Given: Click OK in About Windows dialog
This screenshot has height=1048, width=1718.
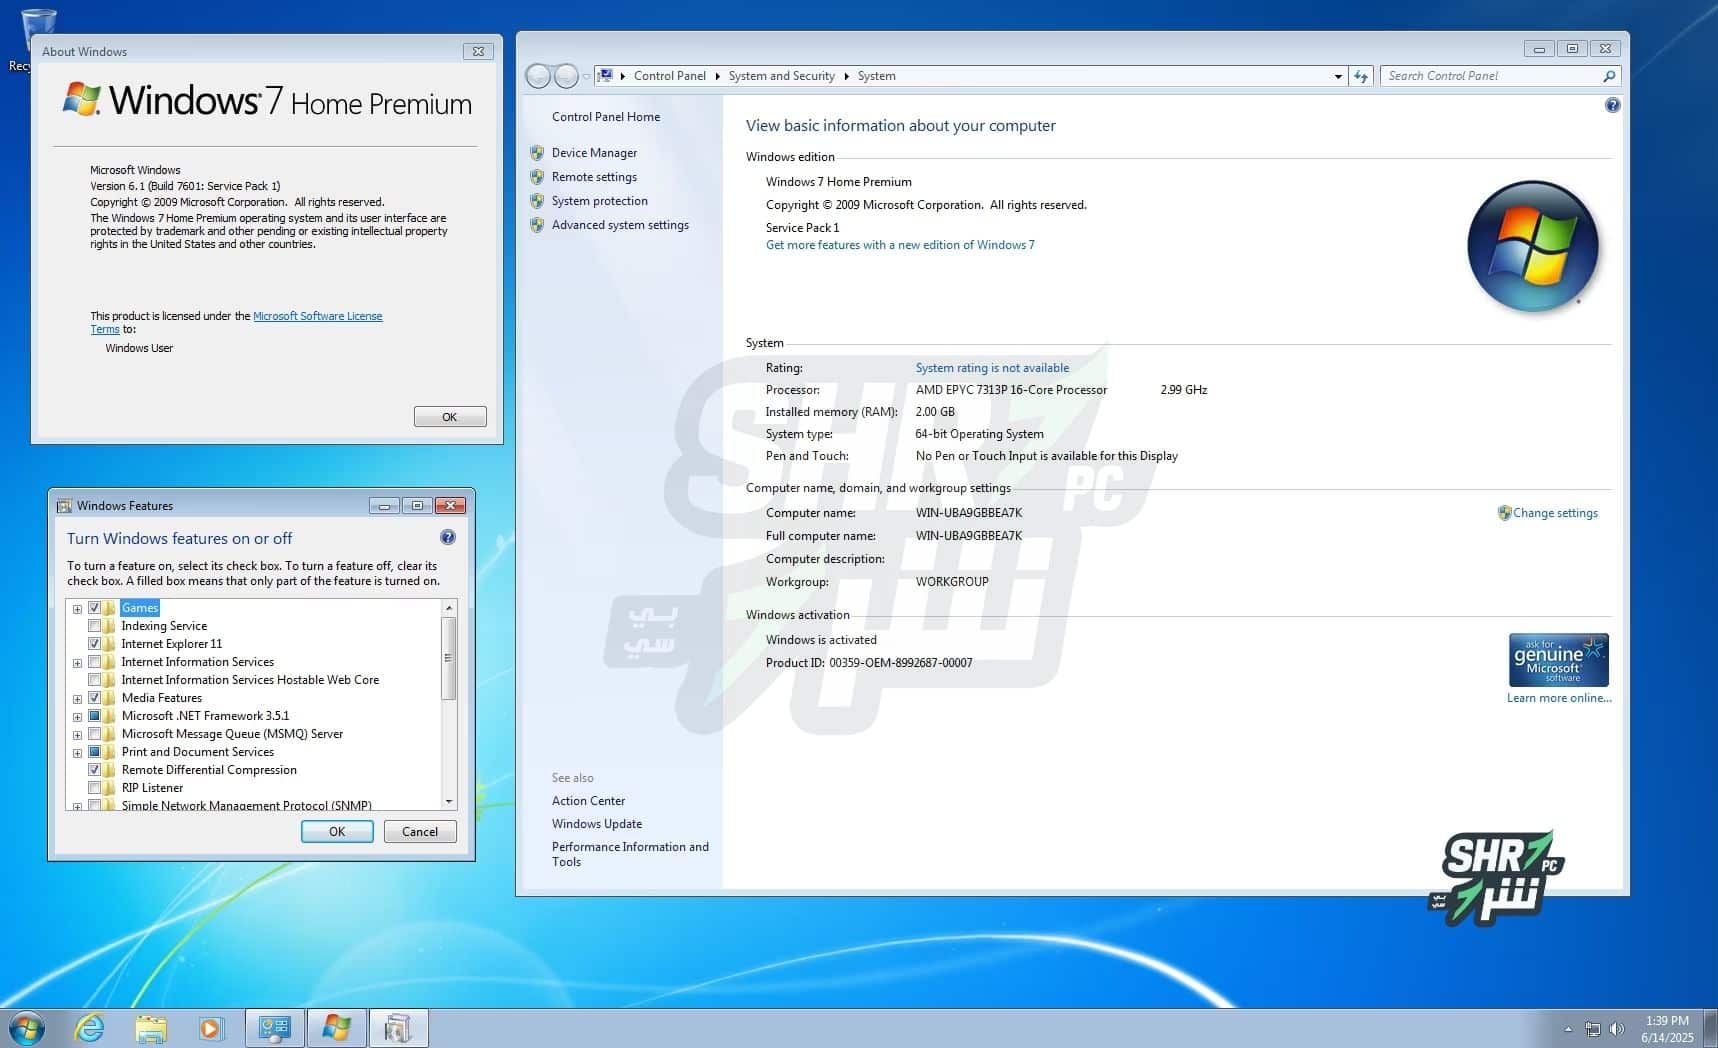Looking at the screenshot, I should coord(450,417).
